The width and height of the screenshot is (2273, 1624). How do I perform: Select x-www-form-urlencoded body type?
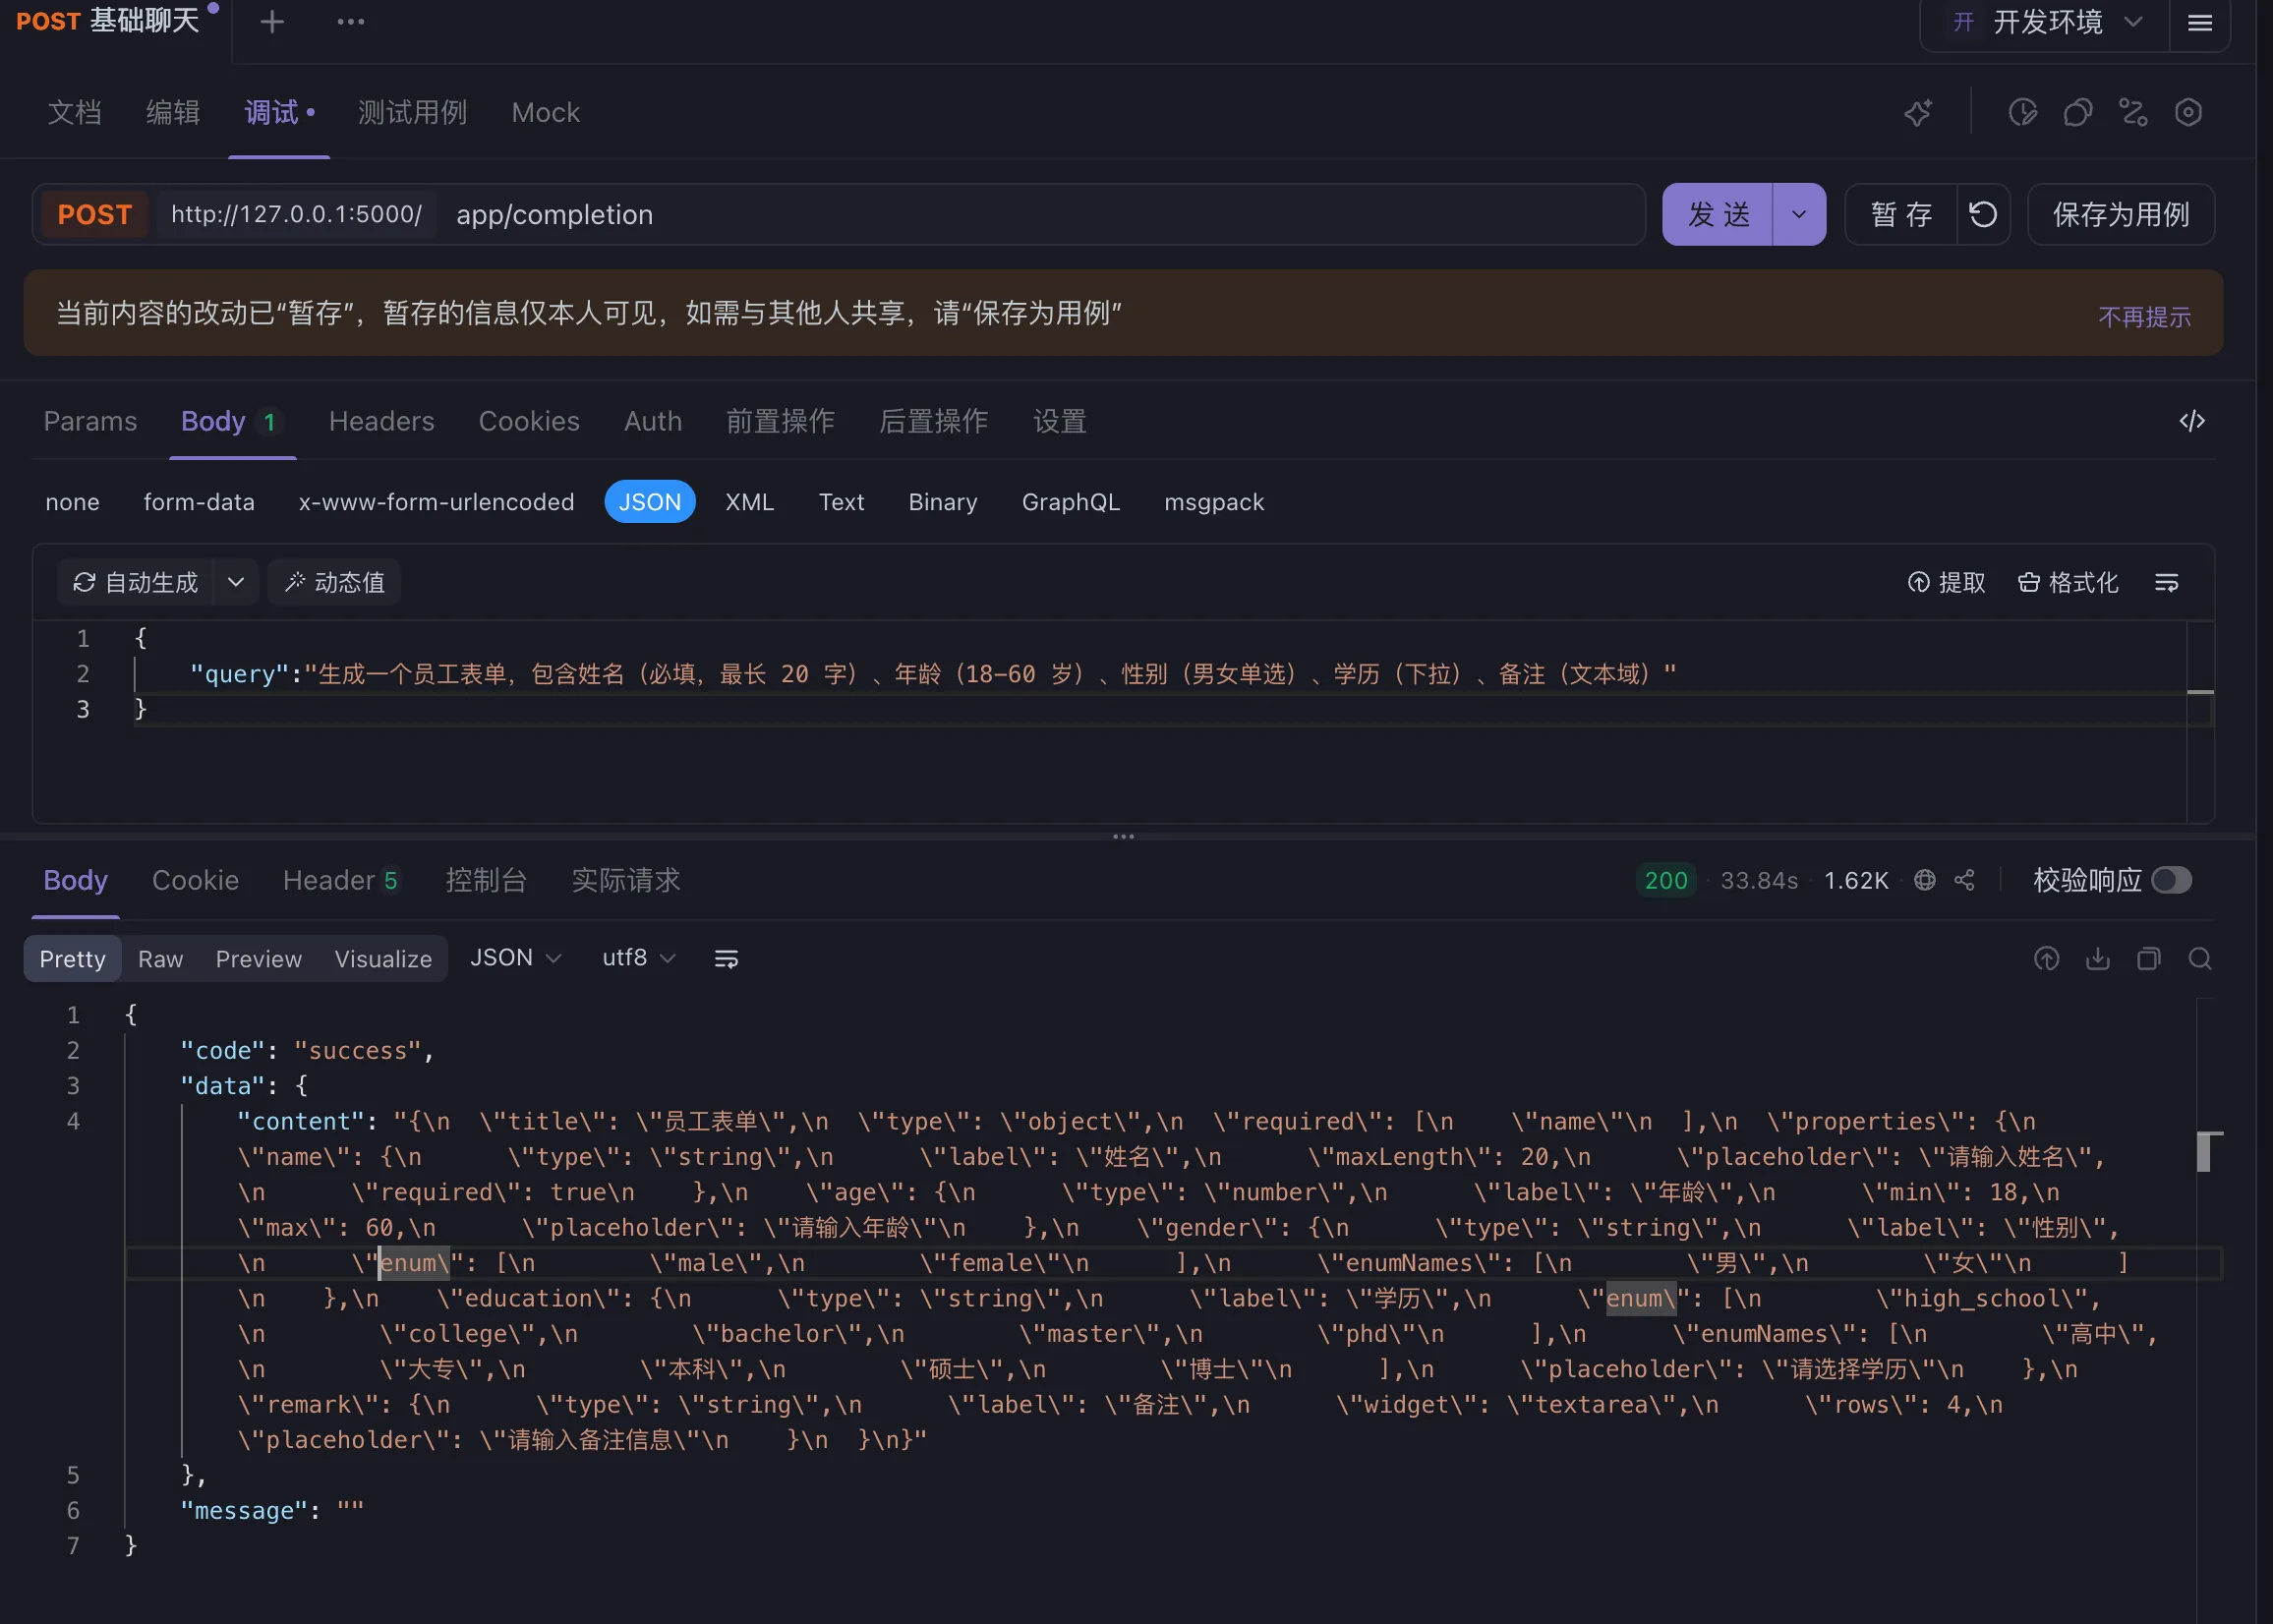436,502
